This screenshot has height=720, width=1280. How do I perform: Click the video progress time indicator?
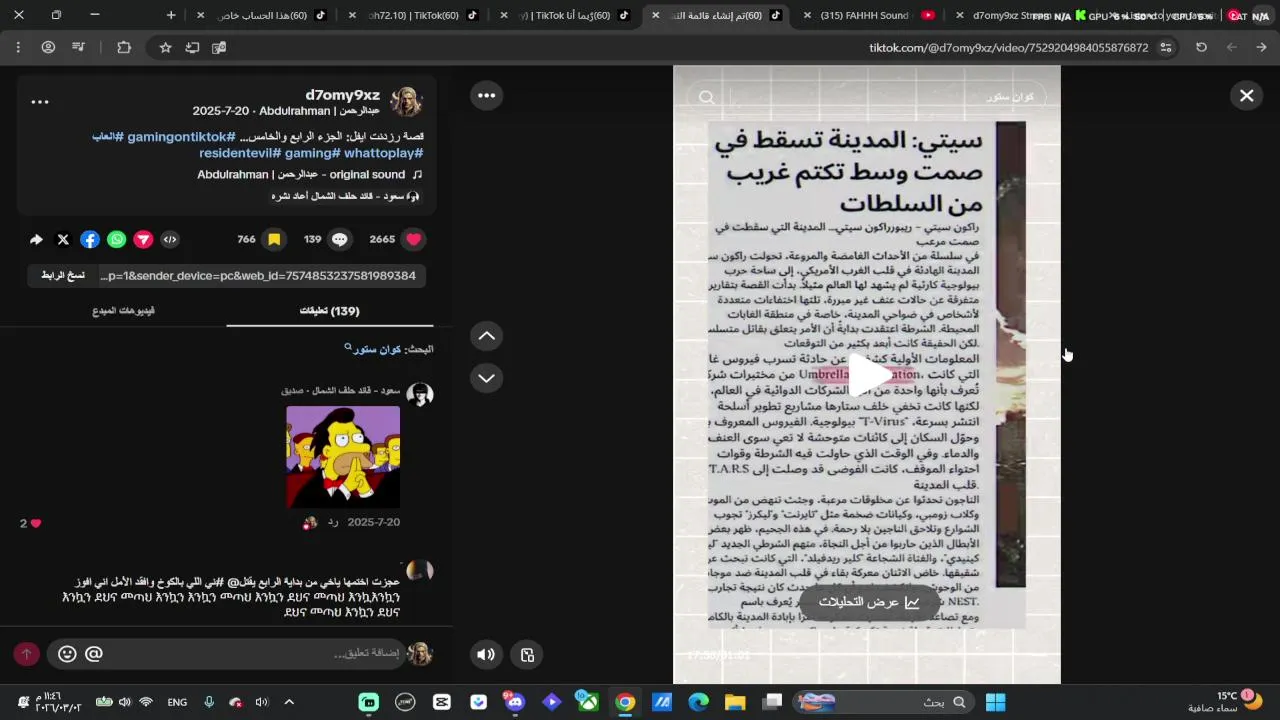(718, 655)
